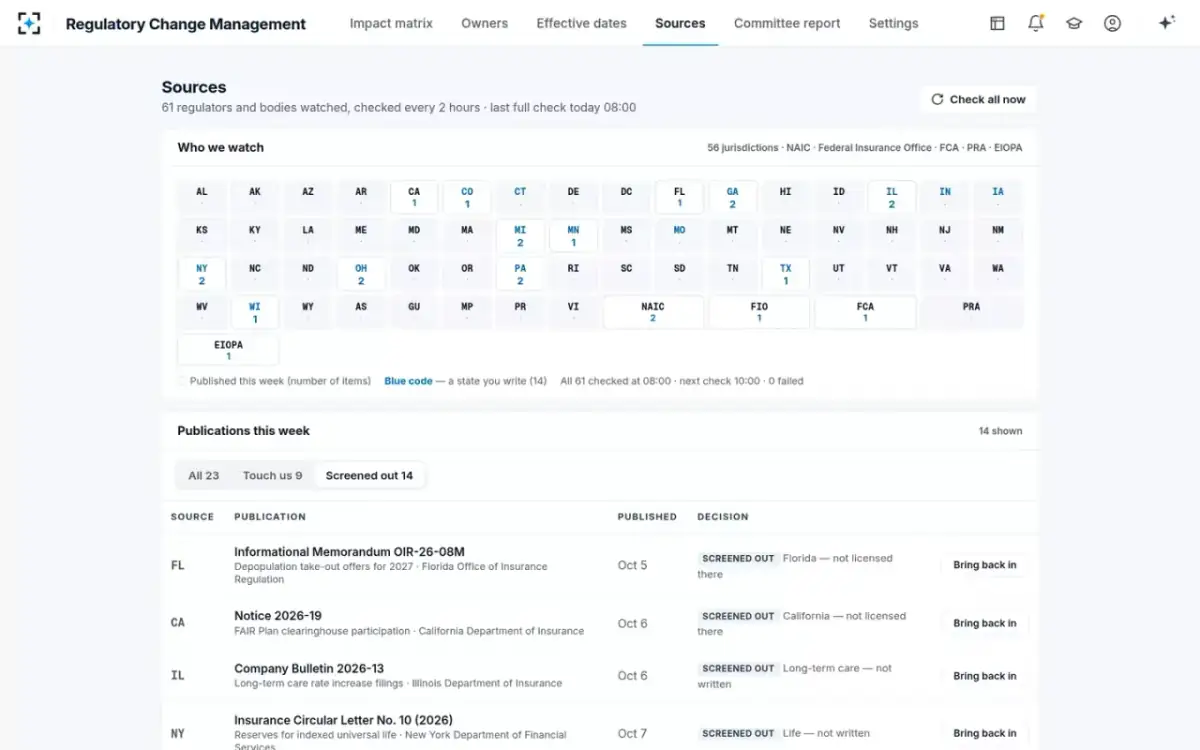Go to Impact matrix tab

pyautogui.click(x=391, y=23)
